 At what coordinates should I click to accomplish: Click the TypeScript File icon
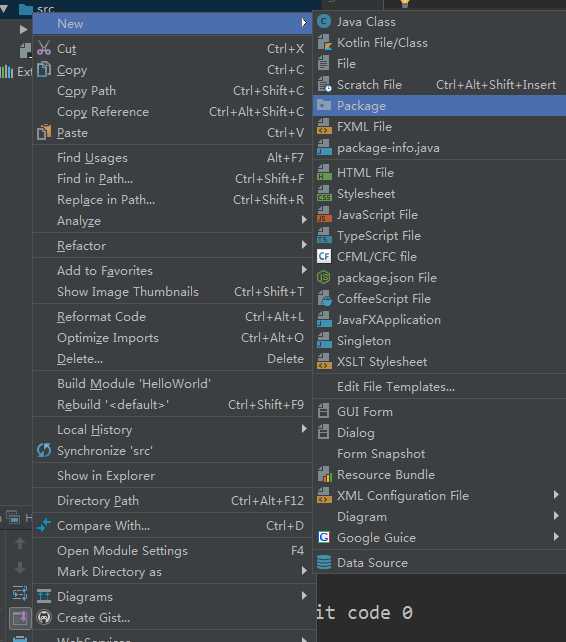tap(324, 235)
